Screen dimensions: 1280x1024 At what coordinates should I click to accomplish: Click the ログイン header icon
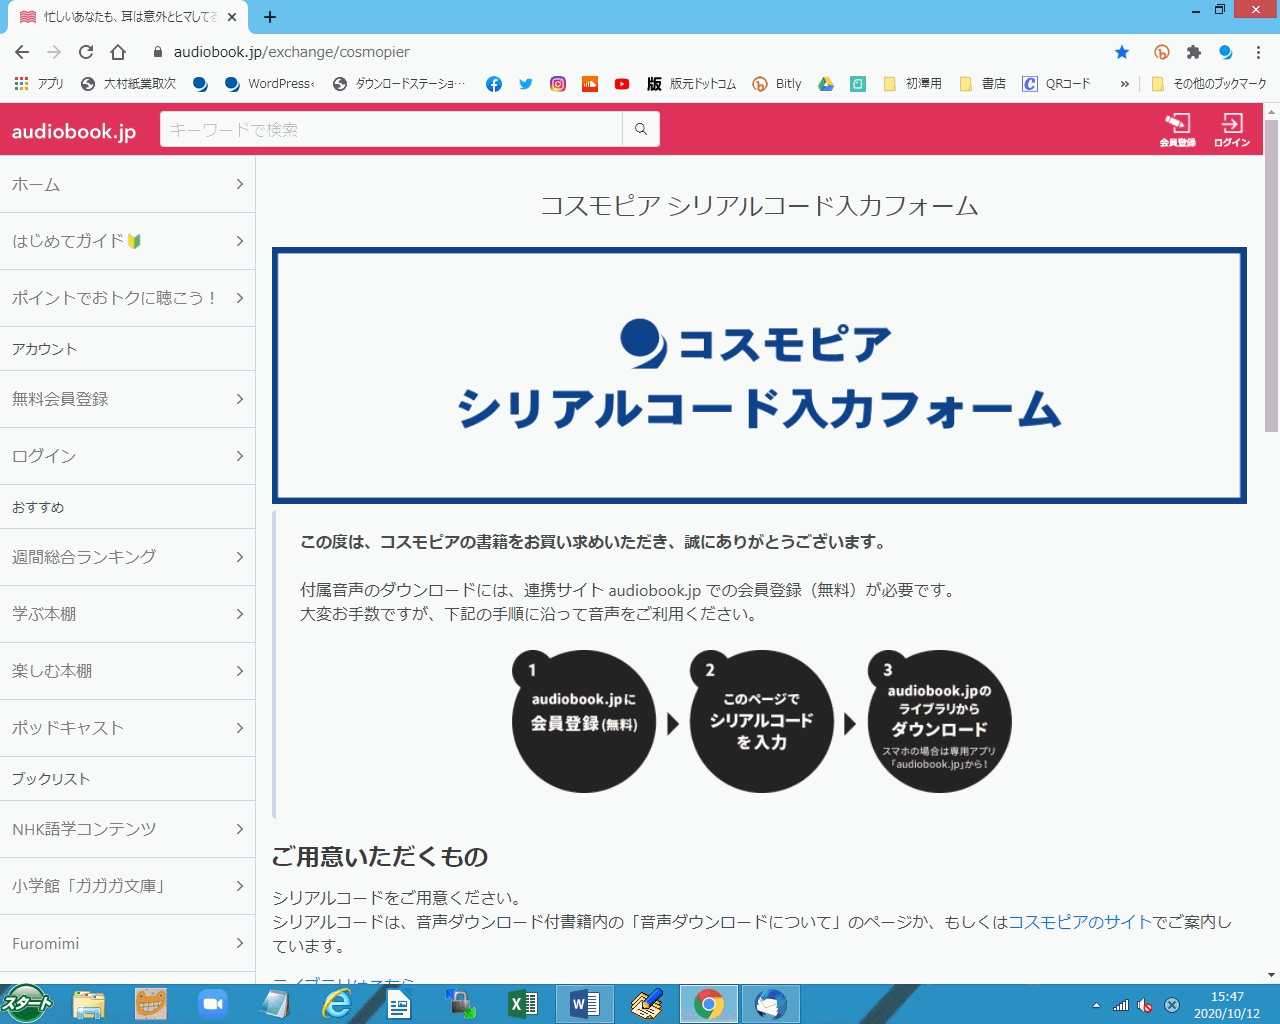click(x=1232, y=130)
